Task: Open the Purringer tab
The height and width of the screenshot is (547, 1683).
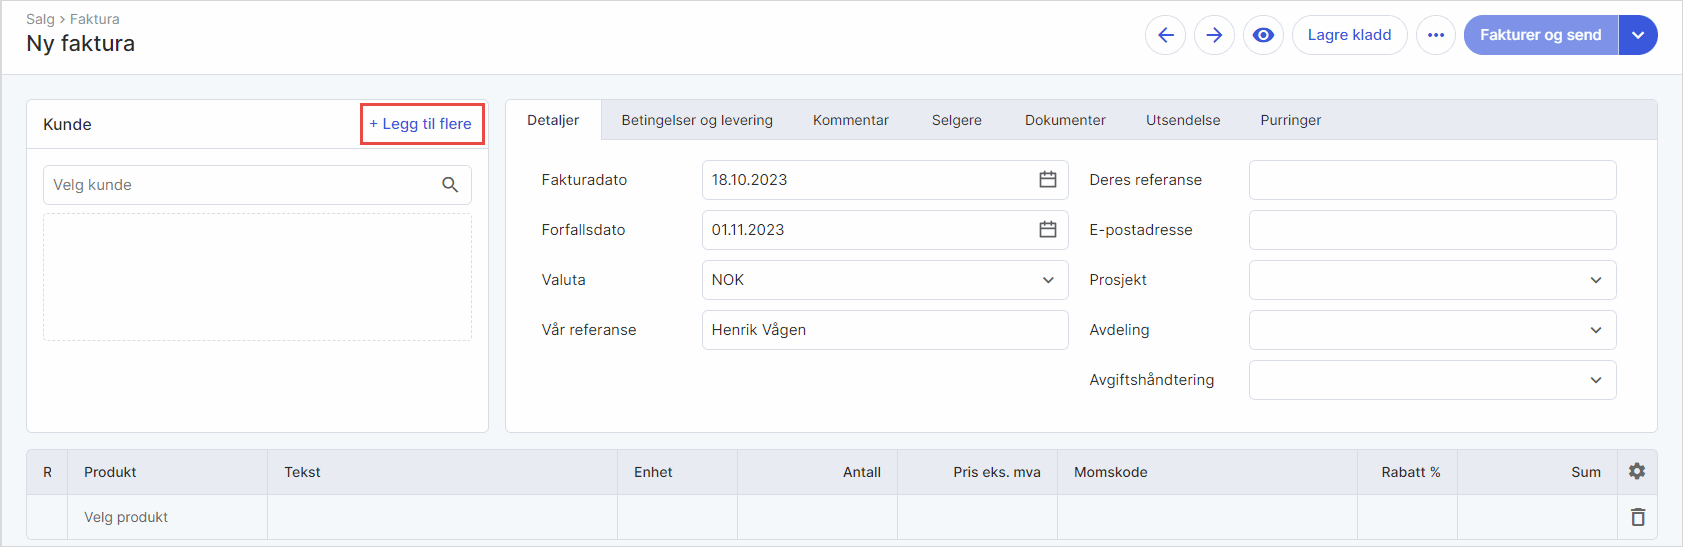Action: pos(1290,120)
